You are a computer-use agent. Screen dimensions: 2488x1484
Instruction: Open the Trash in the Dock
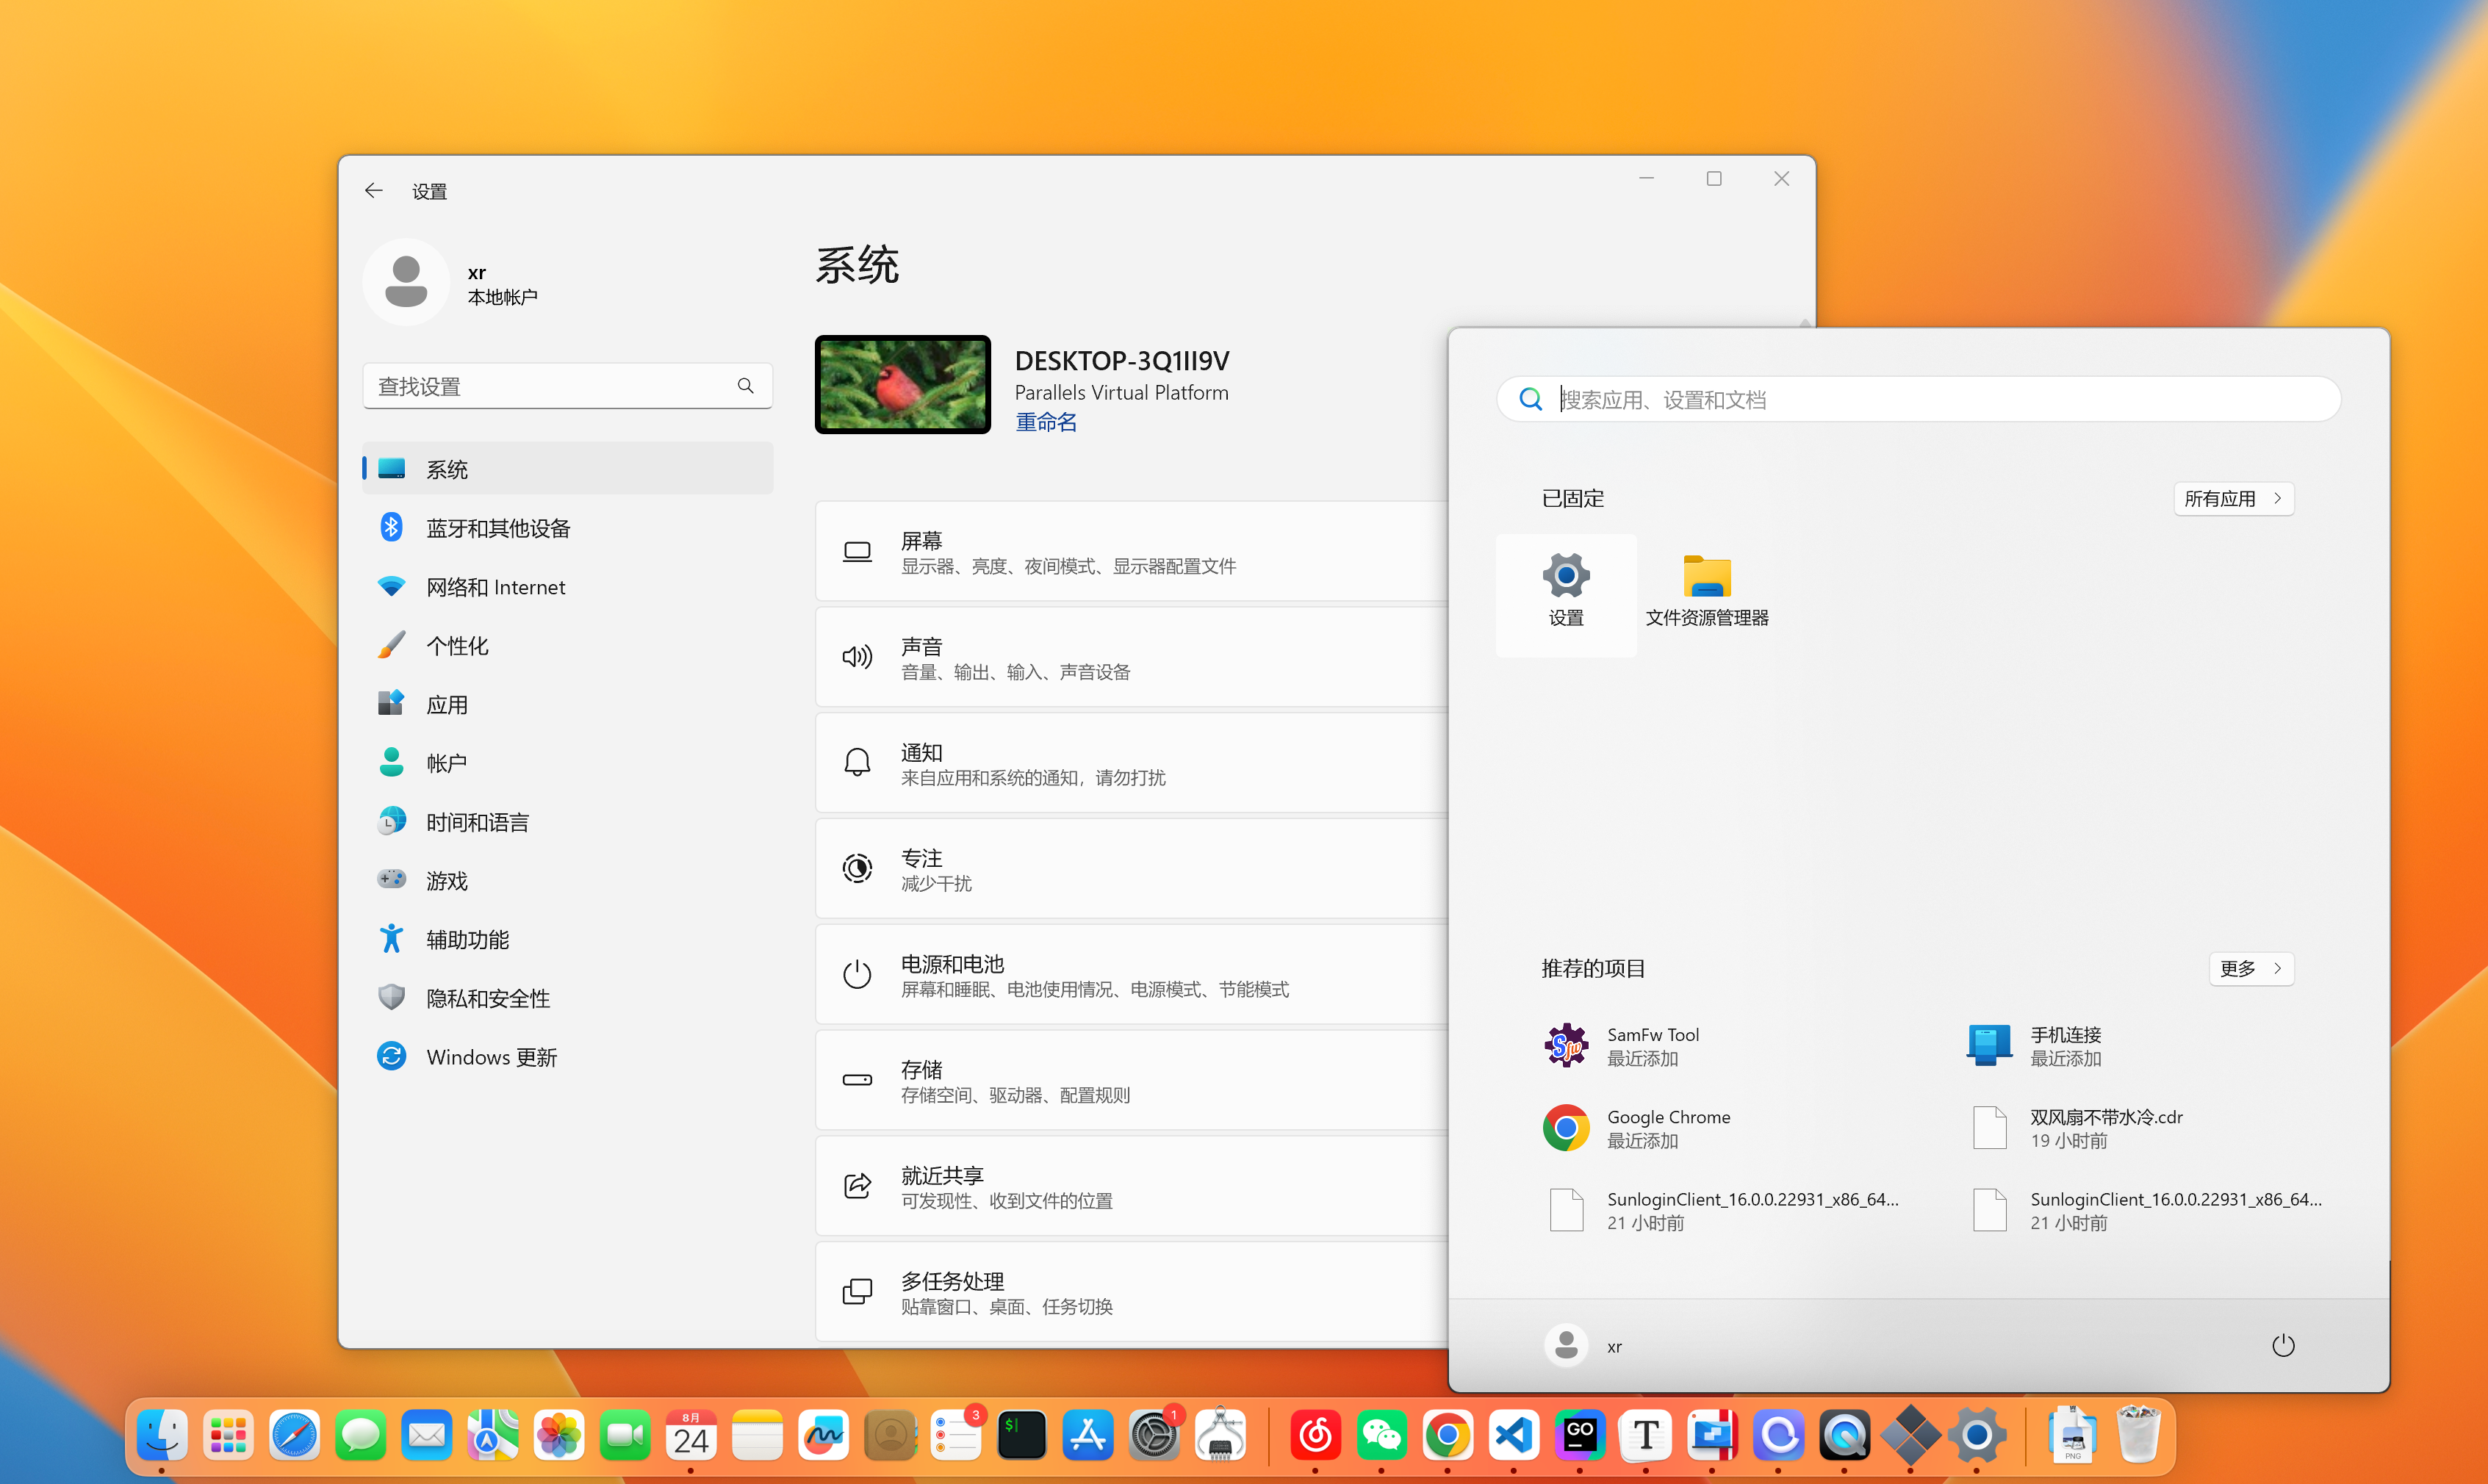[x=2139, y=1434]
